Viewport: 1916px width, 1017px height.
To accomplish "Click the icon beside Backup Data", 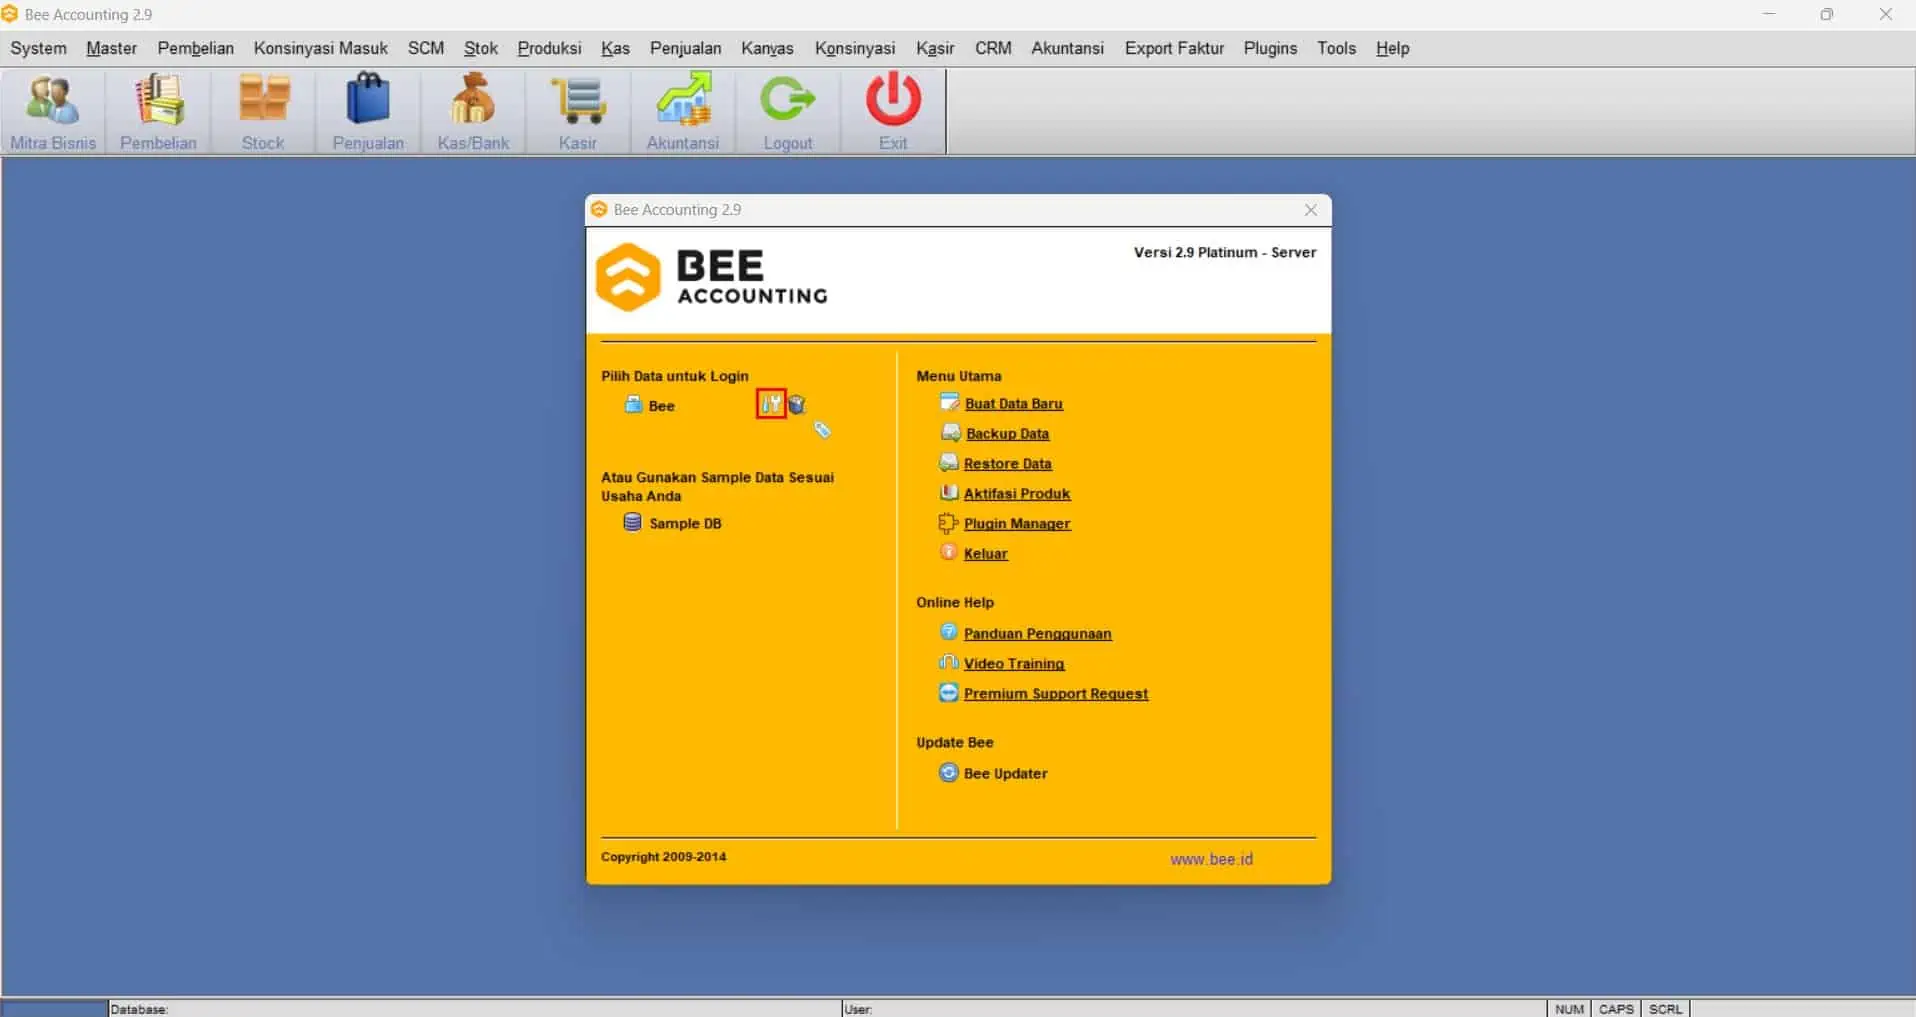I will (x=950, y=433).
